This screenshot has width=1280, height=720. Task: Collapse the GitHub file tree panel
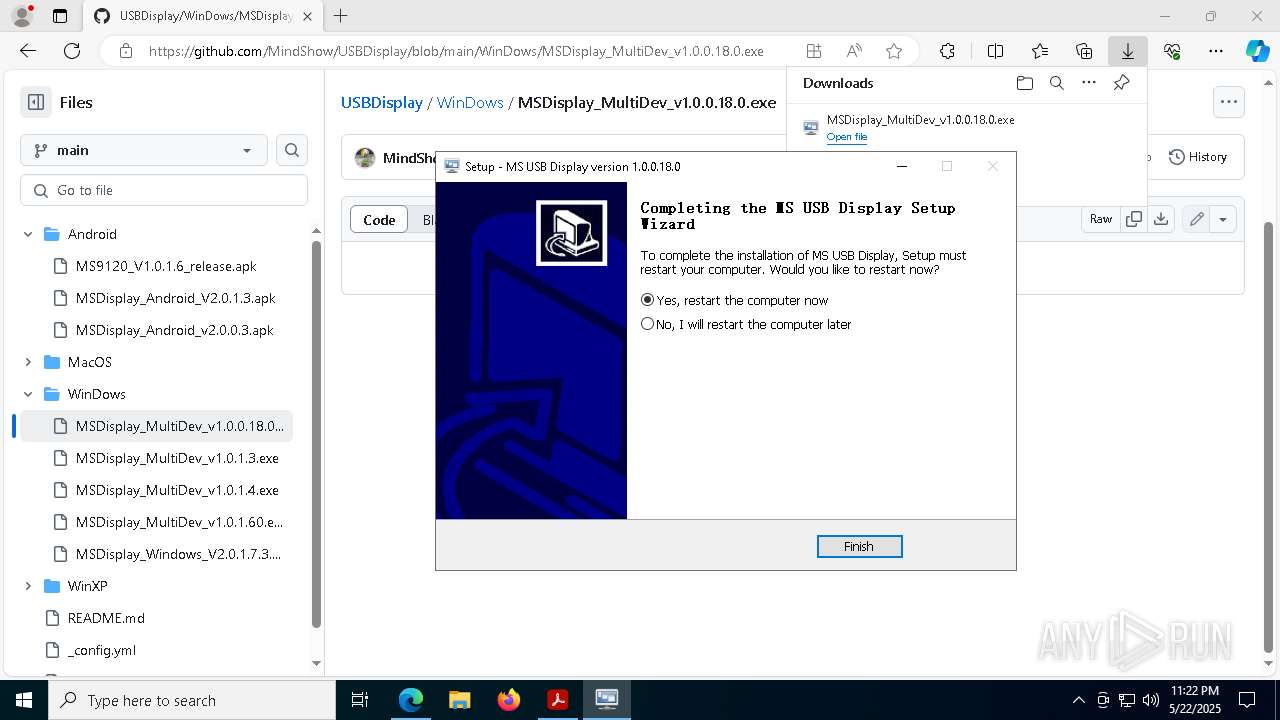click(x=36, y=102)
